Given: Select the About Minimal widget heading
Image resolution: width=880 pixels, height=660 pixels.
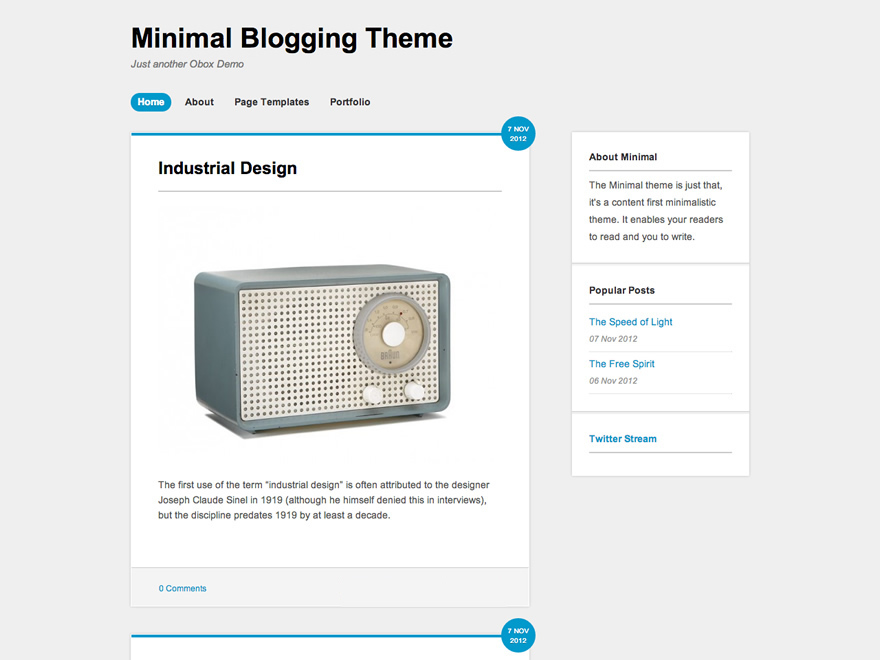Looking at the screenshot, I should click(x=622, y=157).
